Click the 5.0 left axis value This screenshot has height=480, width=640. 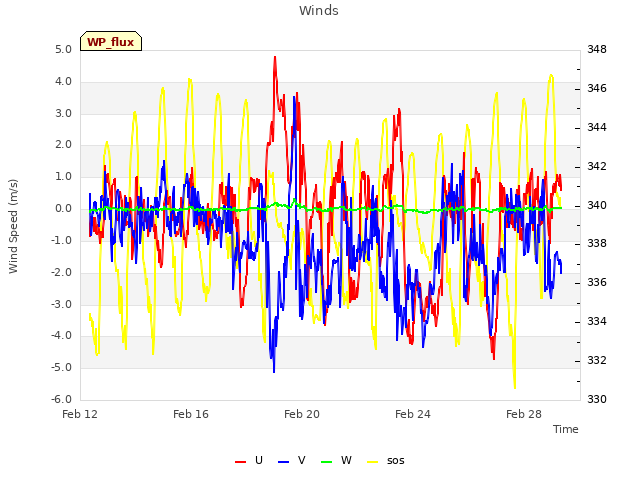pyautogui.click(x=64, y=50)
